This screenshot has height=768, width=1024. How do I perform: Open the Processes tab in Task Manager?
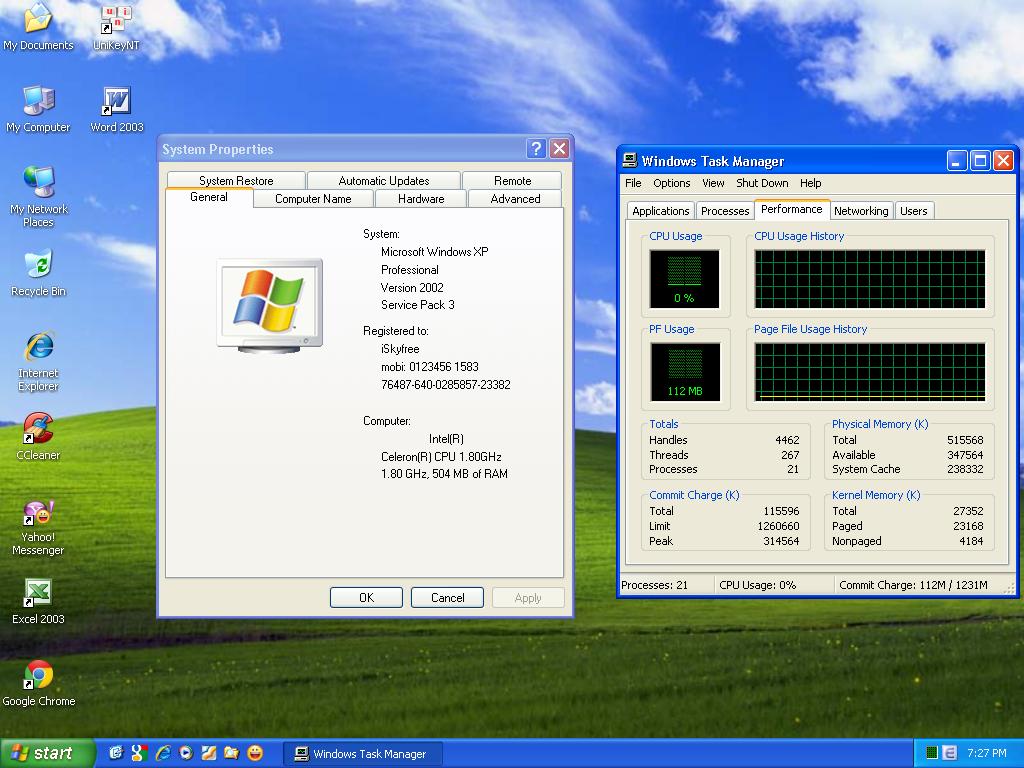[725, 211]
